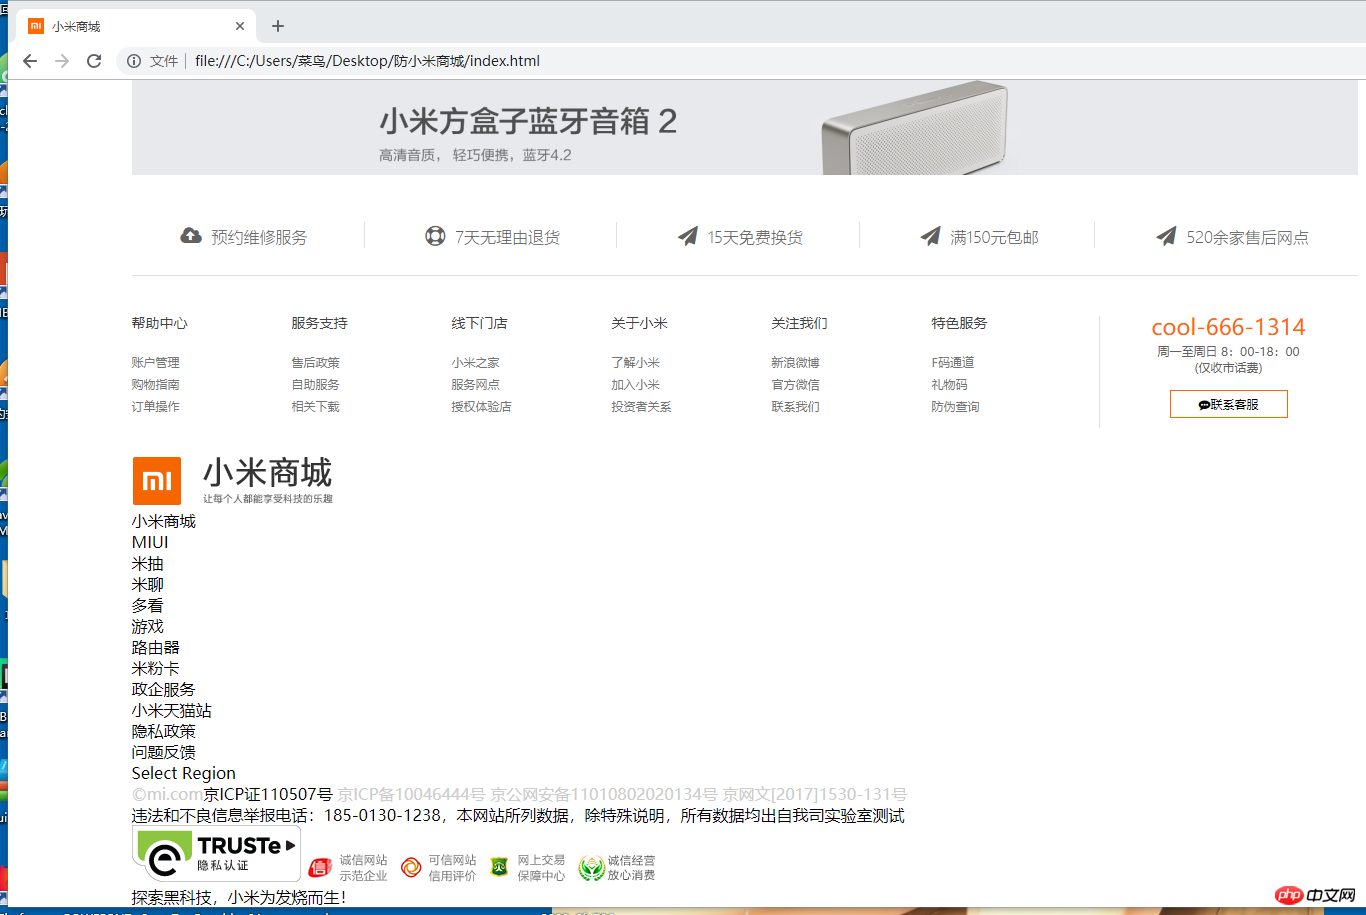The image size is (1366, 915).
Task: Click the site info icon in address bar
Action: (x=134, y=61)
